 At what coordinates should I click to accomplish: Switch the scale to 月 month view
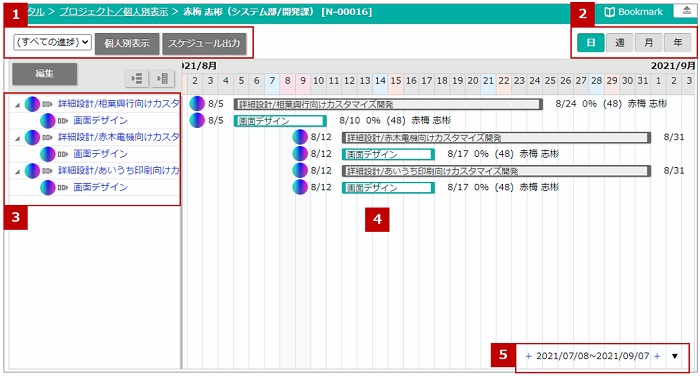click(649, 43)
